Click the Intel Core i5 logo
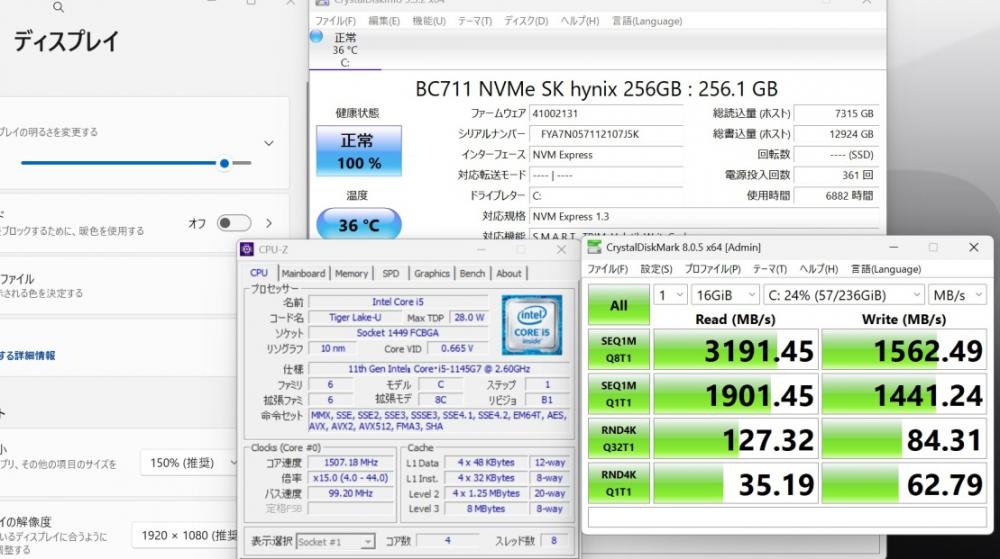The height and width of the screenshot is (559, 1000). point(531,325)
